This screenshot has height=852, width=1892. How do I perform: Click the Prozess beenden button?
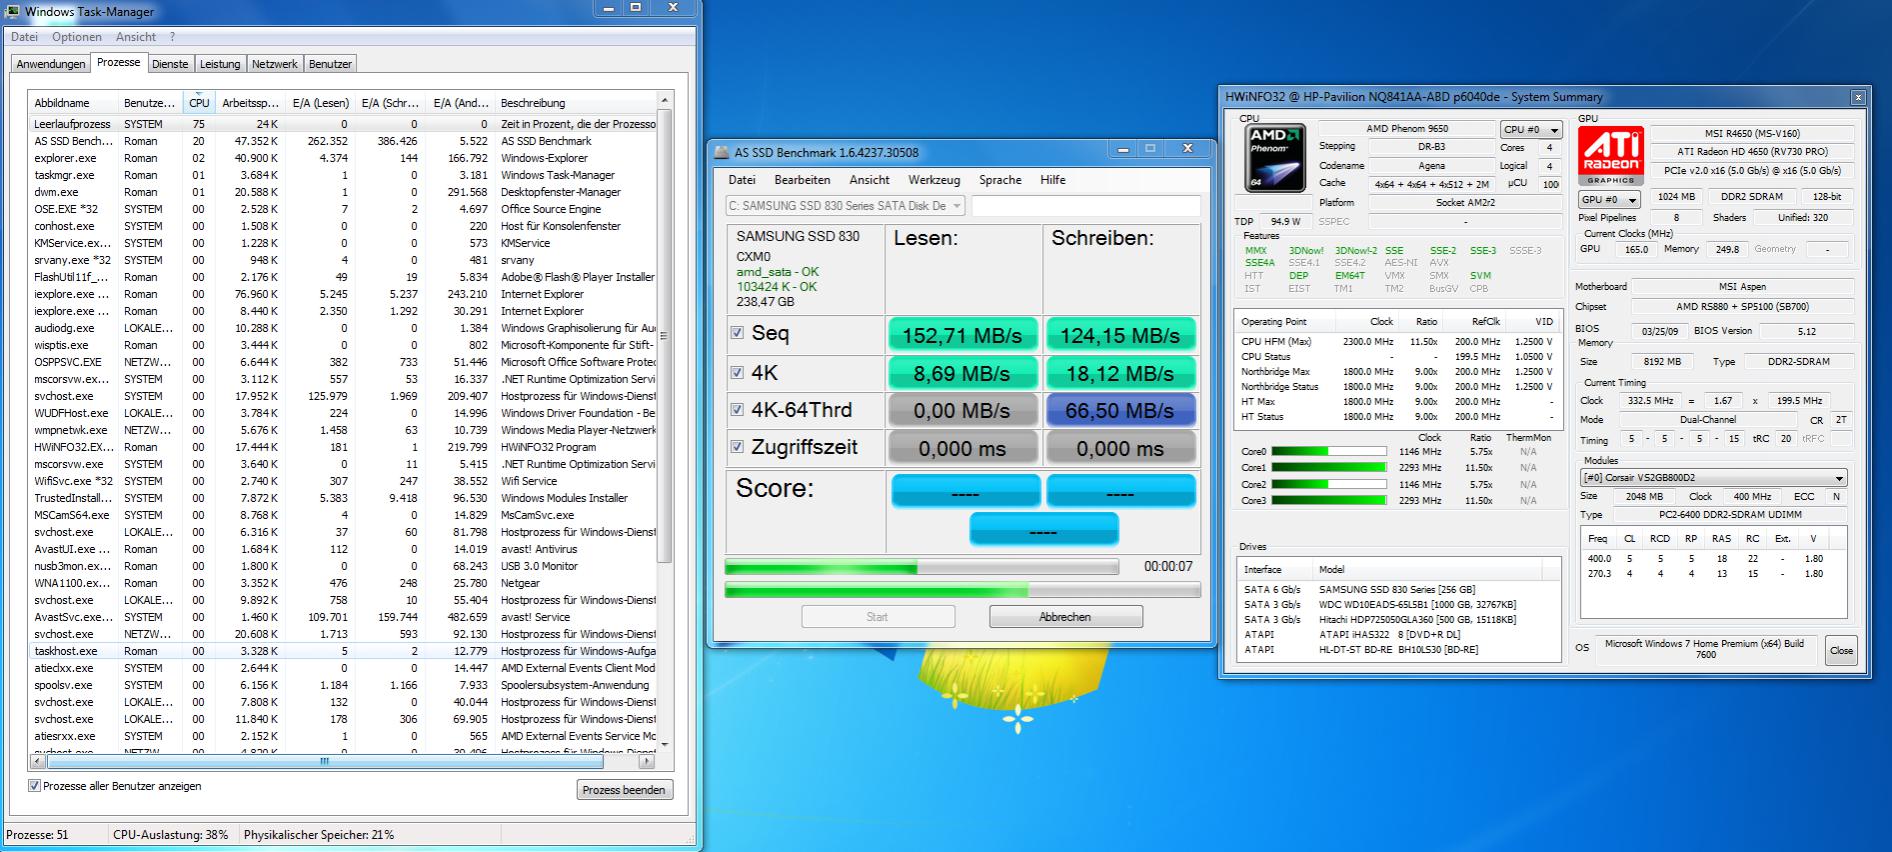click(624, 790)
